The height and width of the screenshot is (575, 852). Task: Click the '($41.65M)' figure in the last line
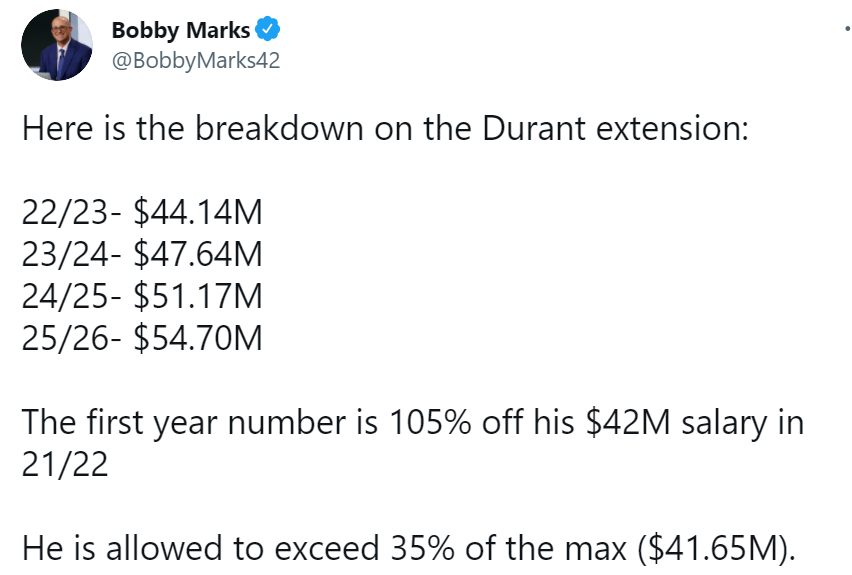click(717, 548)
